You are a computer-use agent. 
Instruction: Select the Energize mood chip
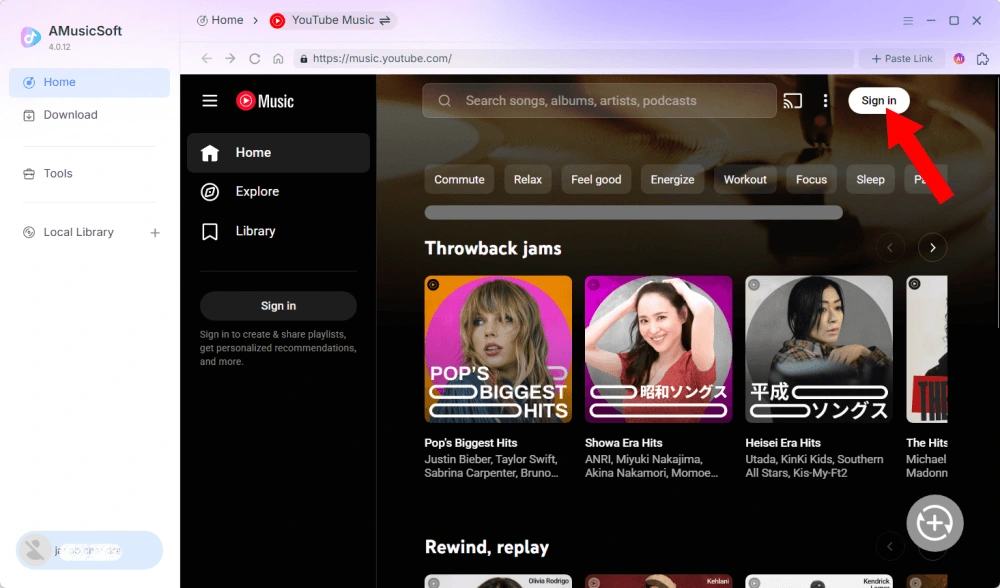click(x=672, y=179)
